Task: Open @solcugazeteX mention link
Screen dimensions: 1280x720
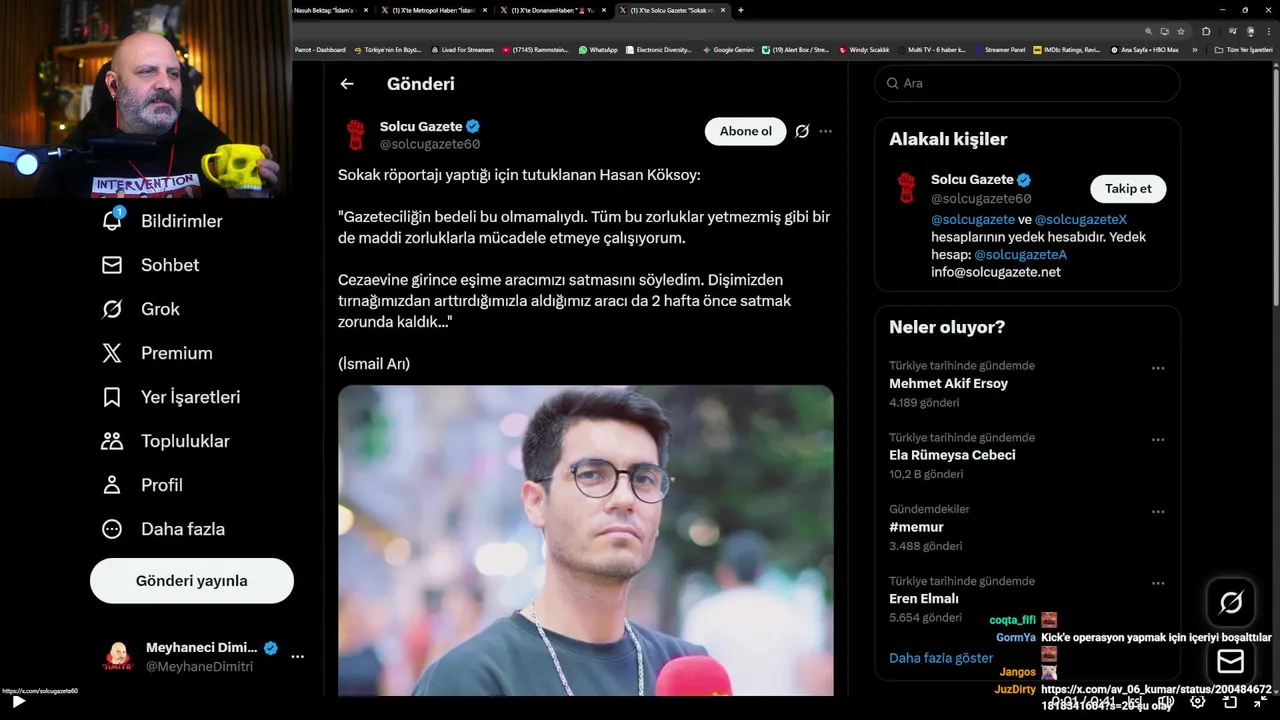Action: 1081,219
